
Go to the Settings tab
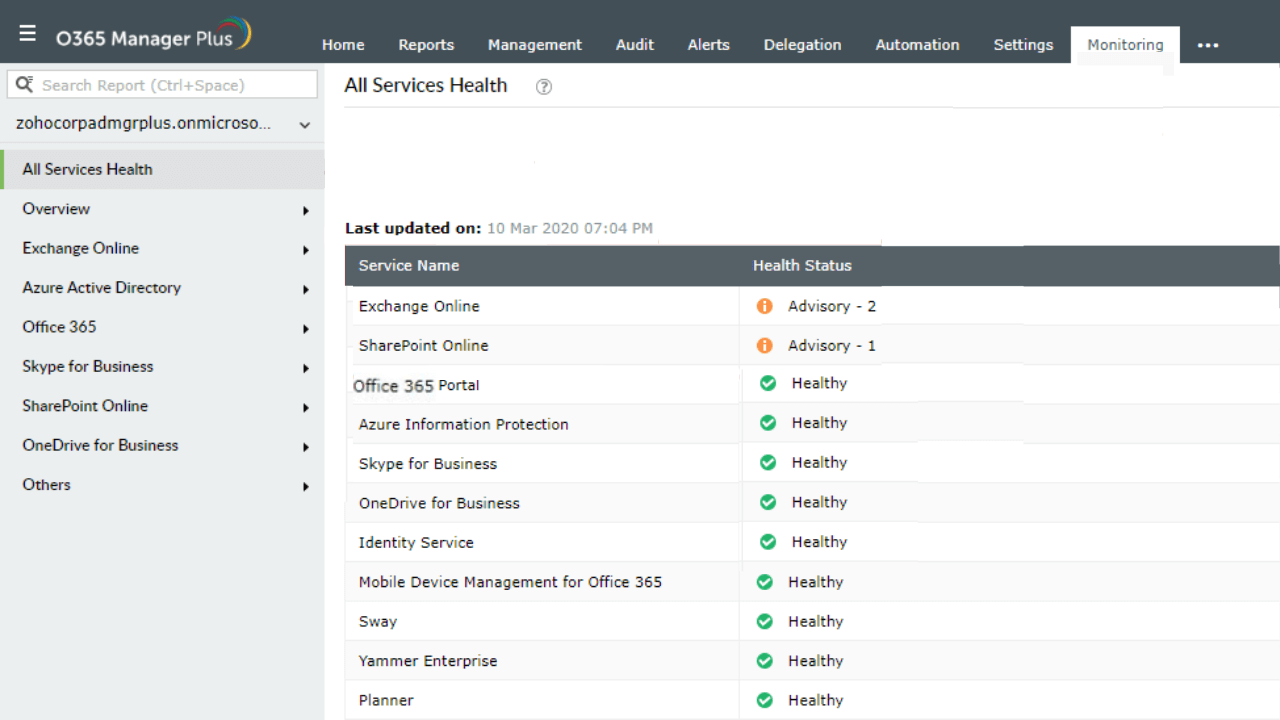[x=1023, y=45]
